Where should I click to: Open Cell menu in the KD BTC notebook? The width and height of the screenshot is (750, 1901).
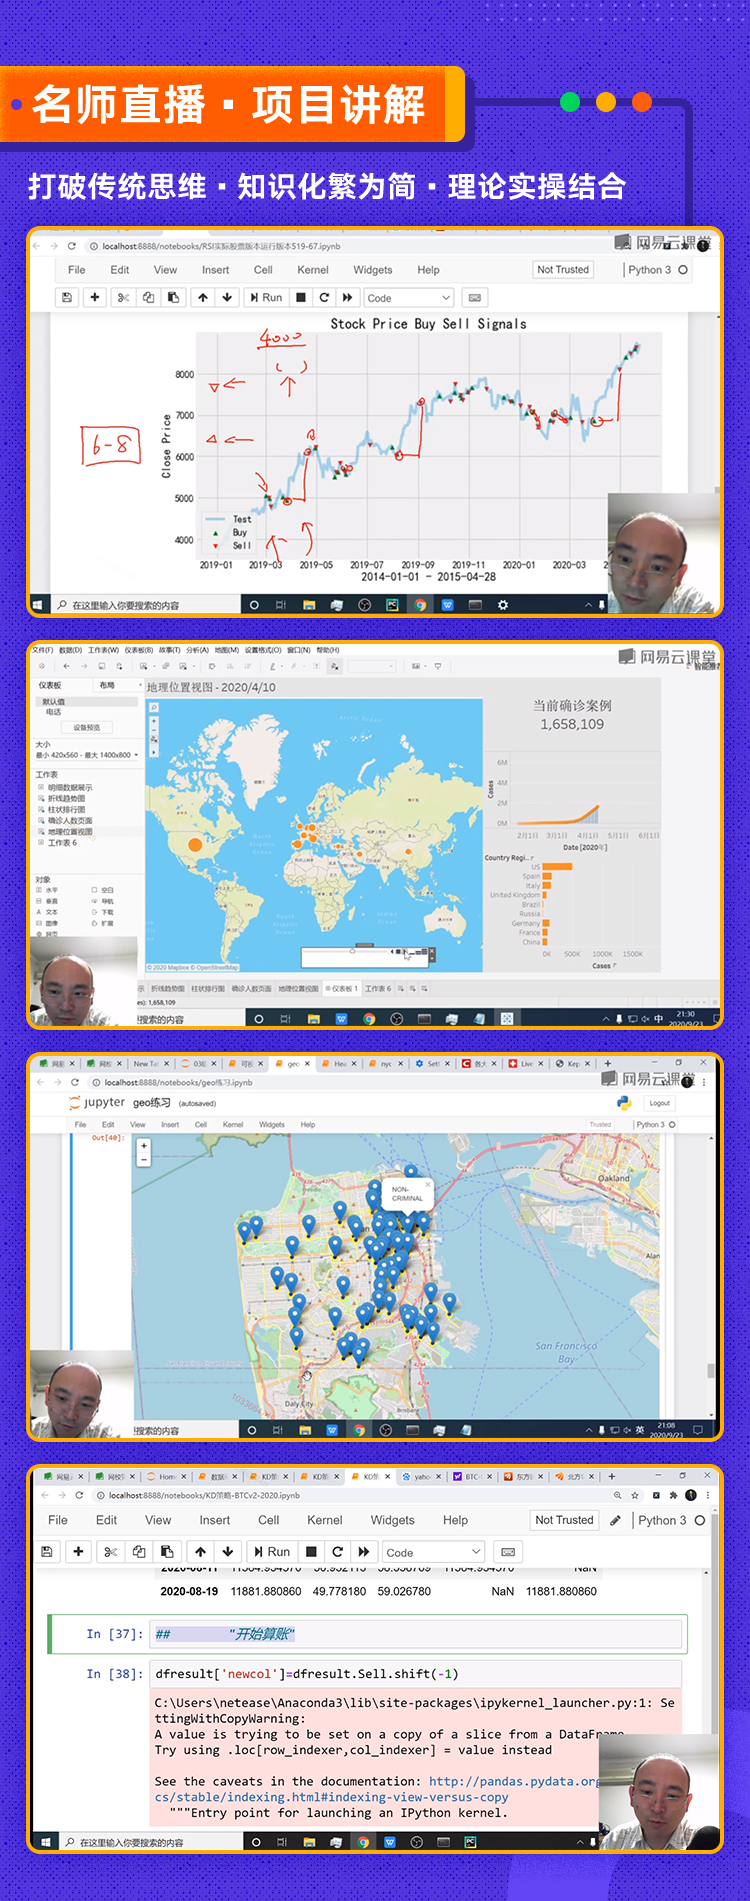pos(269,1520)
